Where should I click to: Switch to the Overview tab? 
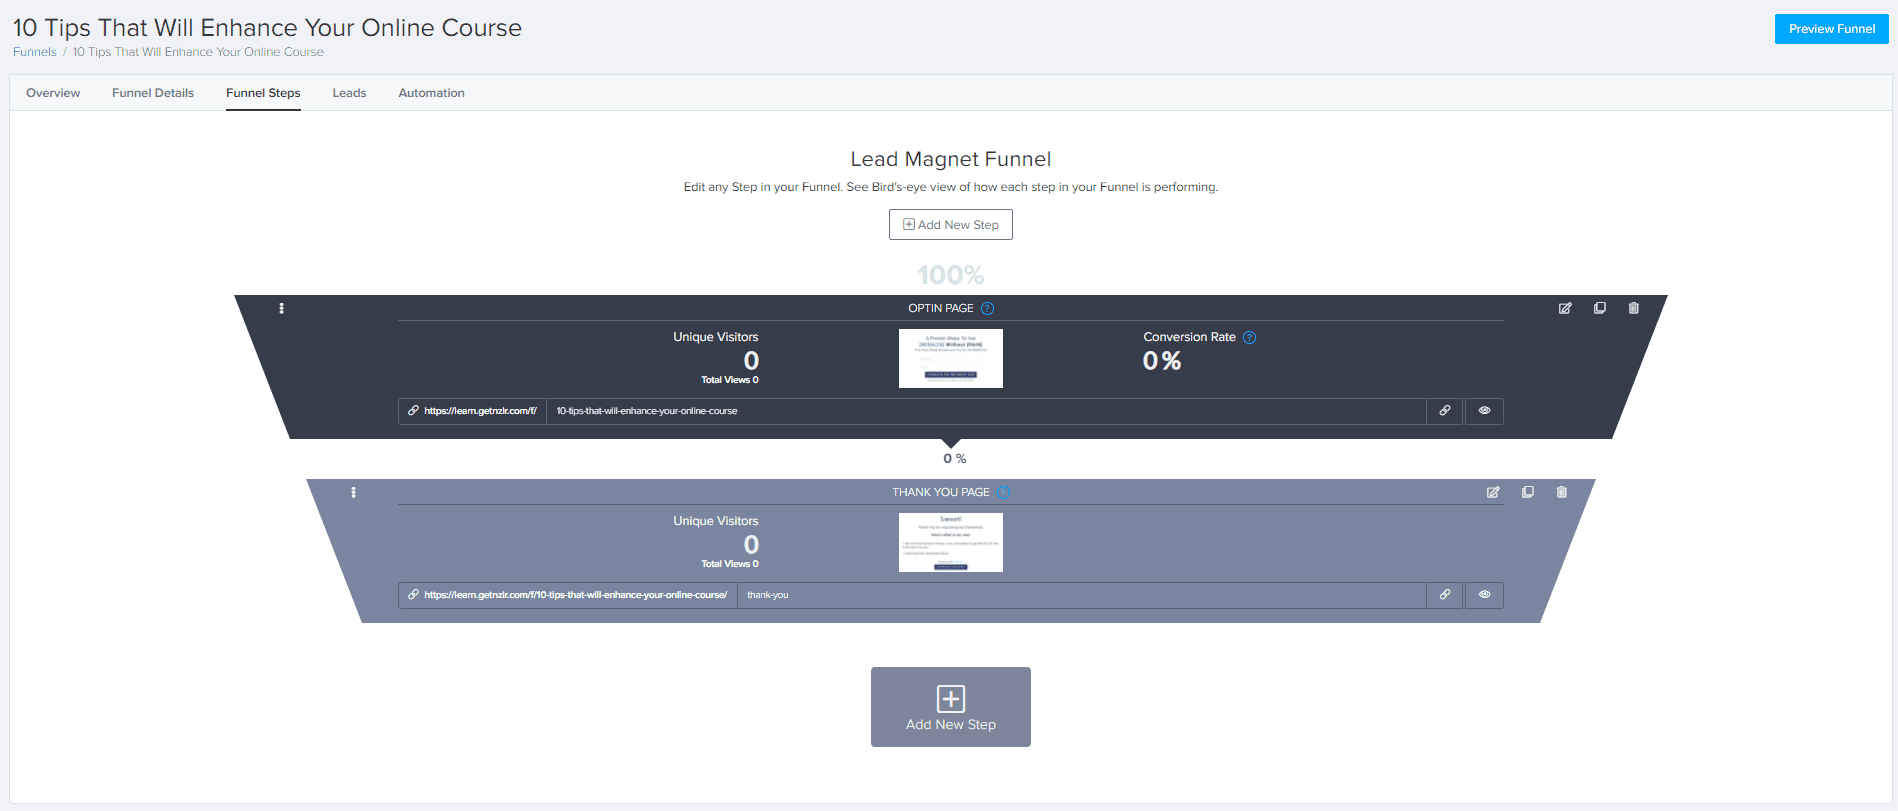pos(53,93)
